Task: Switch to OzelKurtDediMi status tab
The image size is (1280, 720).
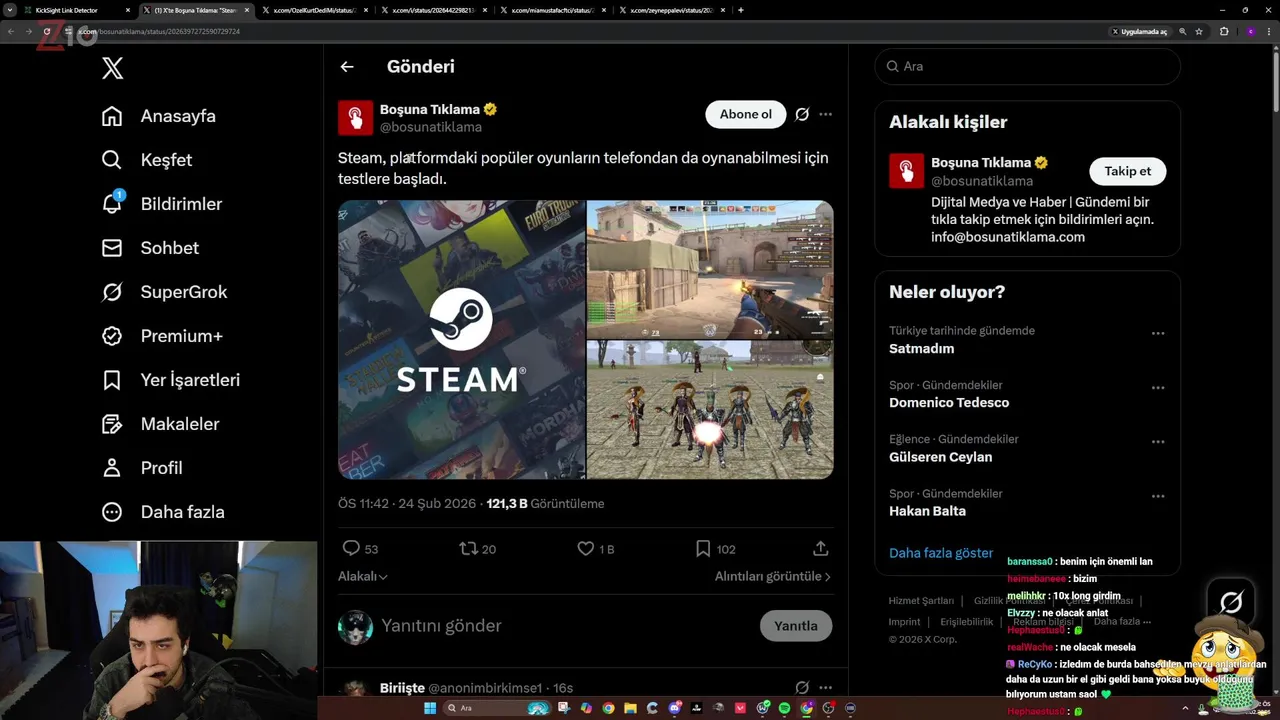Action: pos(316,10)
